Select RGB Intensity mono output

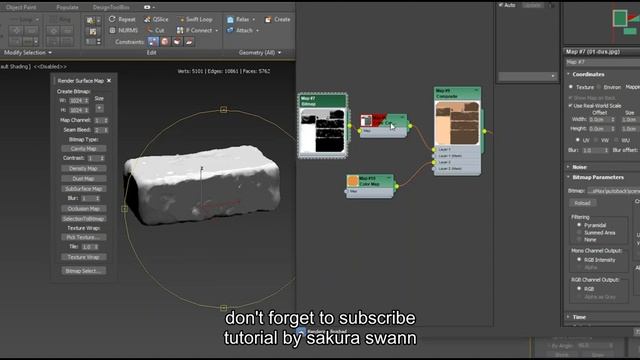pyautogui.click(x=579, y=260)
